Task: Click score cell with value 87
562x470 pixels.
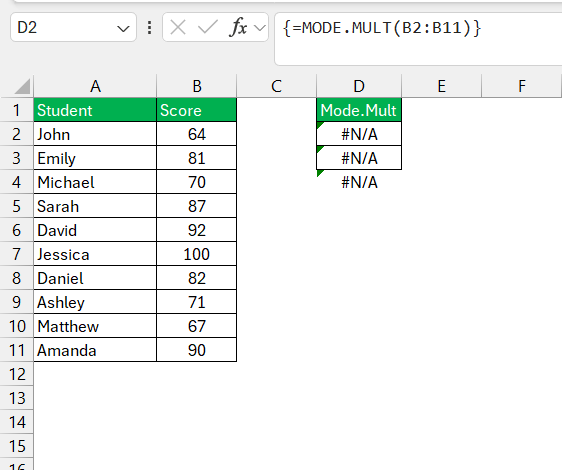Action: [x=197, y=206]
